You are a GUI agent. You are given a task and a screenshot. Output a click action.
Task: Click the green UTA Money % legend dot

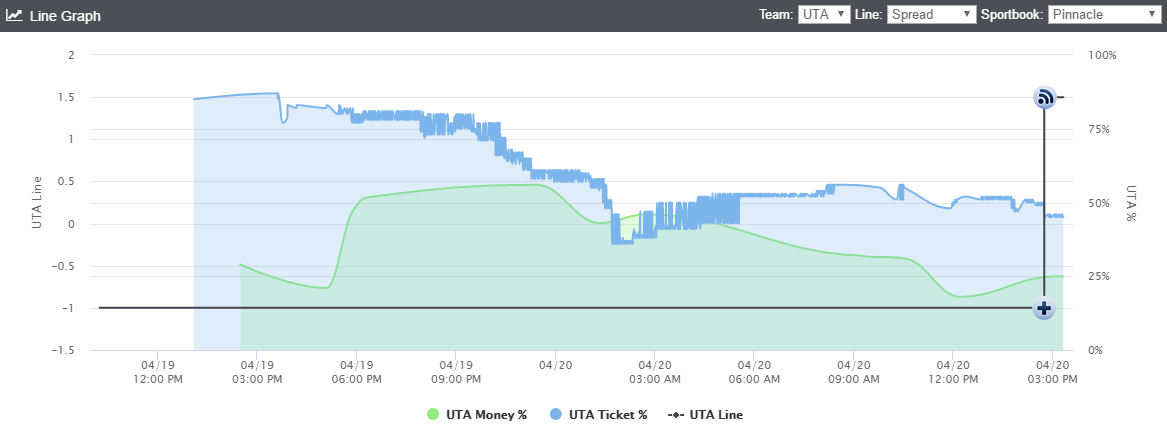click(432, 415)
